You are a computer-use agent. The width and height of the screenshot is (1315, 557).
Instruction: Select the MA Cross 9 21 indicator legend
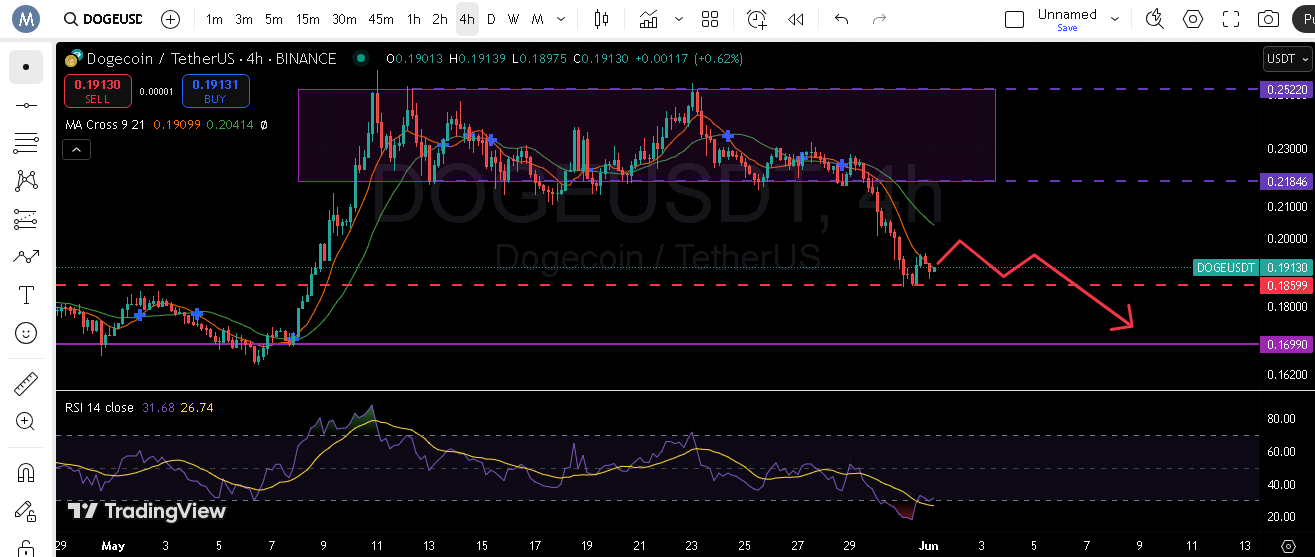(x=107, y=125)
